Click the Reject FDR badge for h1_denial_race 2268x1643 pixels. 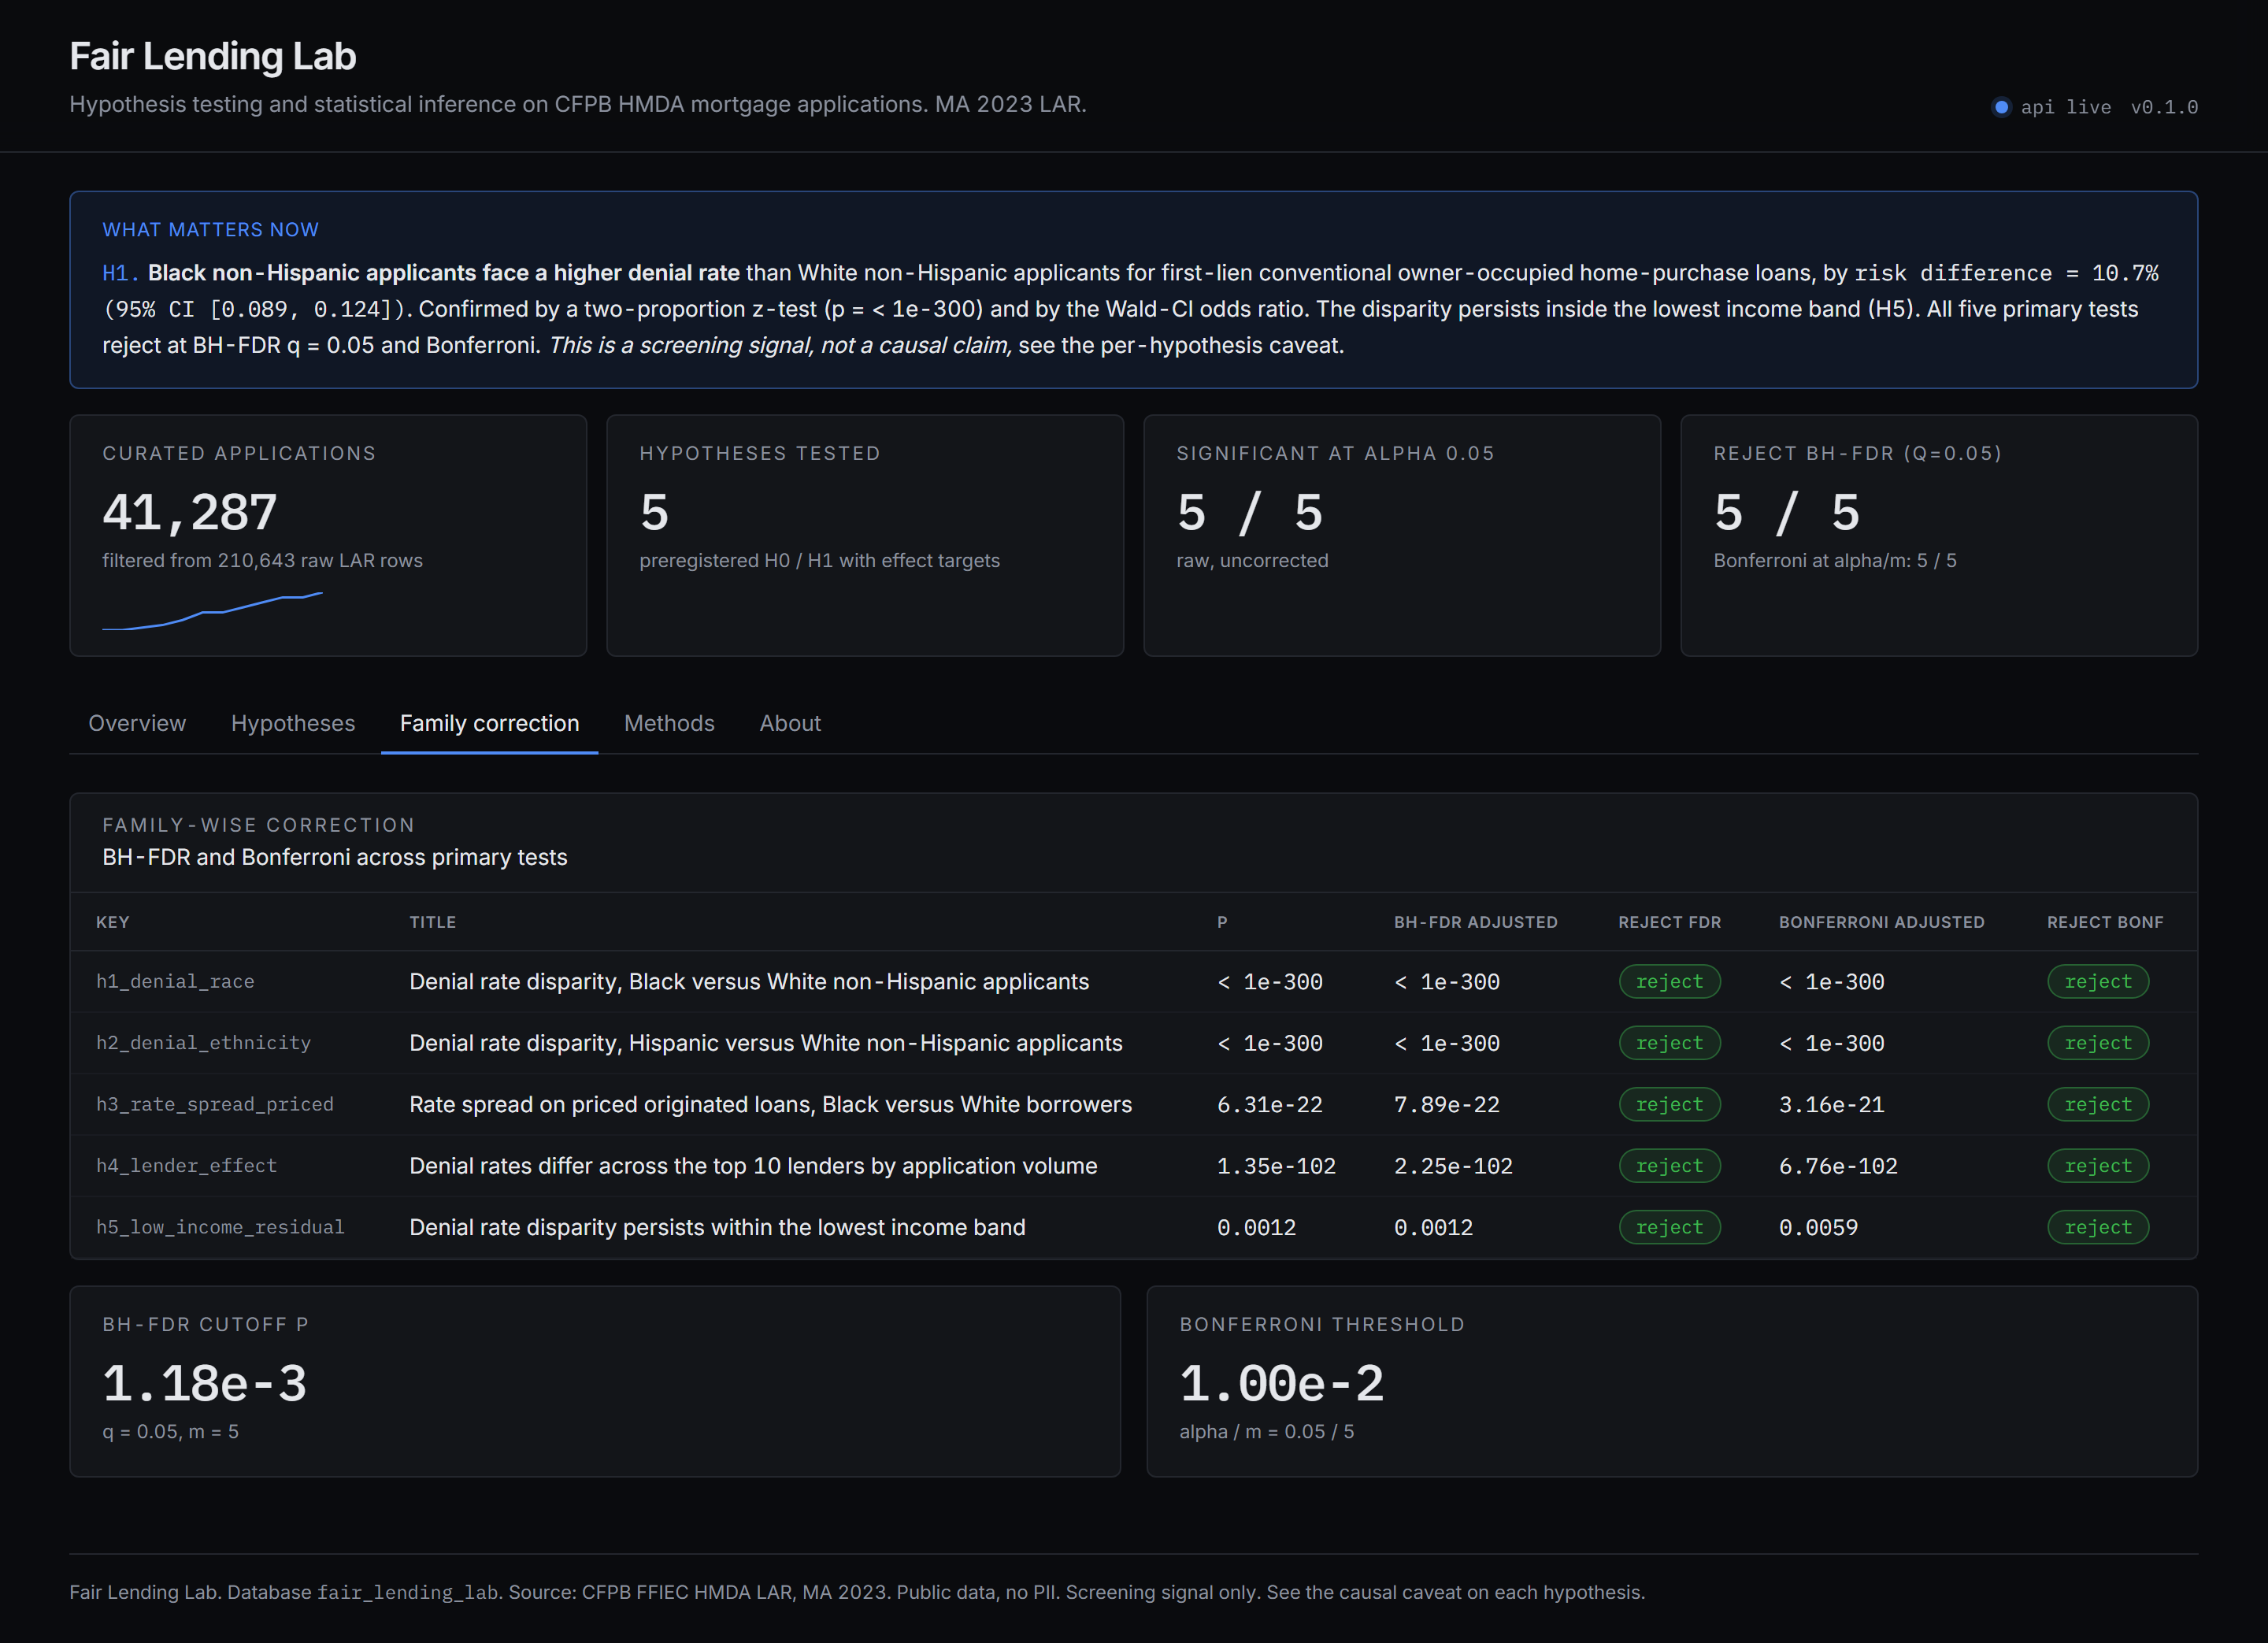1669,982
